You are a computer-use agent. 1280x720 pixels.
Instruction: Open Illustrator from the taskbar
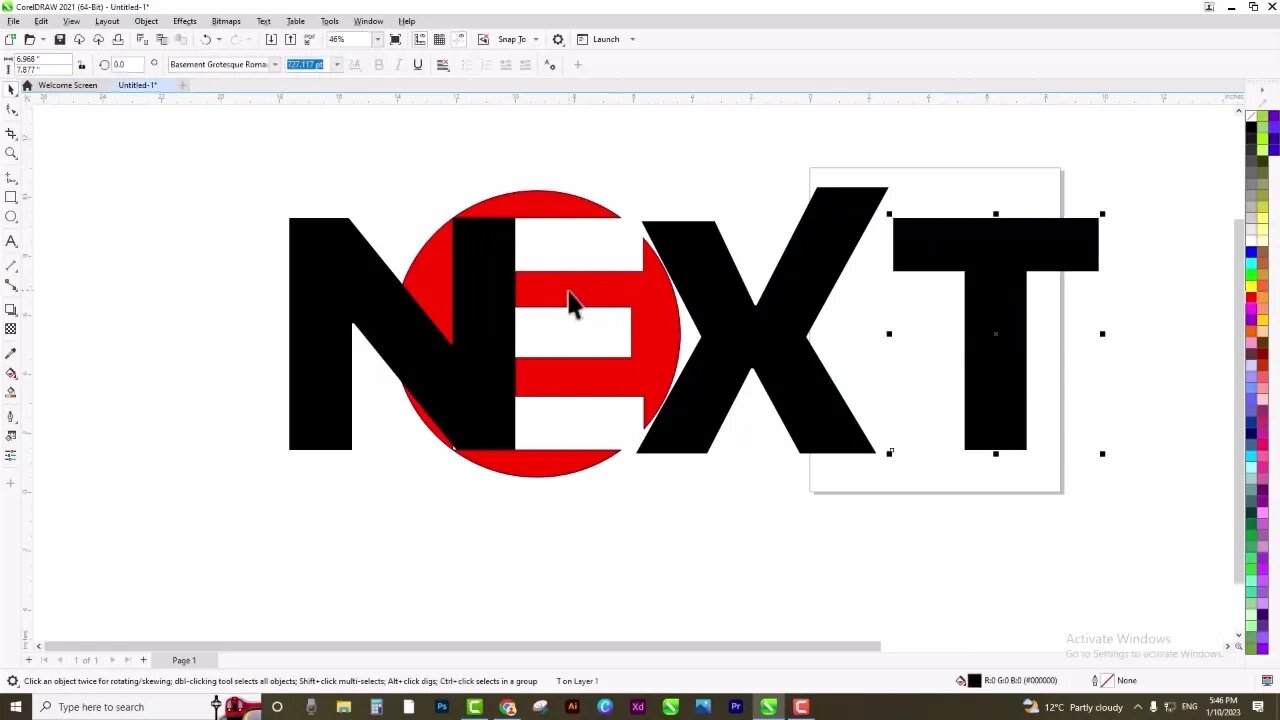pyautogui.click(x=572, y=707)
